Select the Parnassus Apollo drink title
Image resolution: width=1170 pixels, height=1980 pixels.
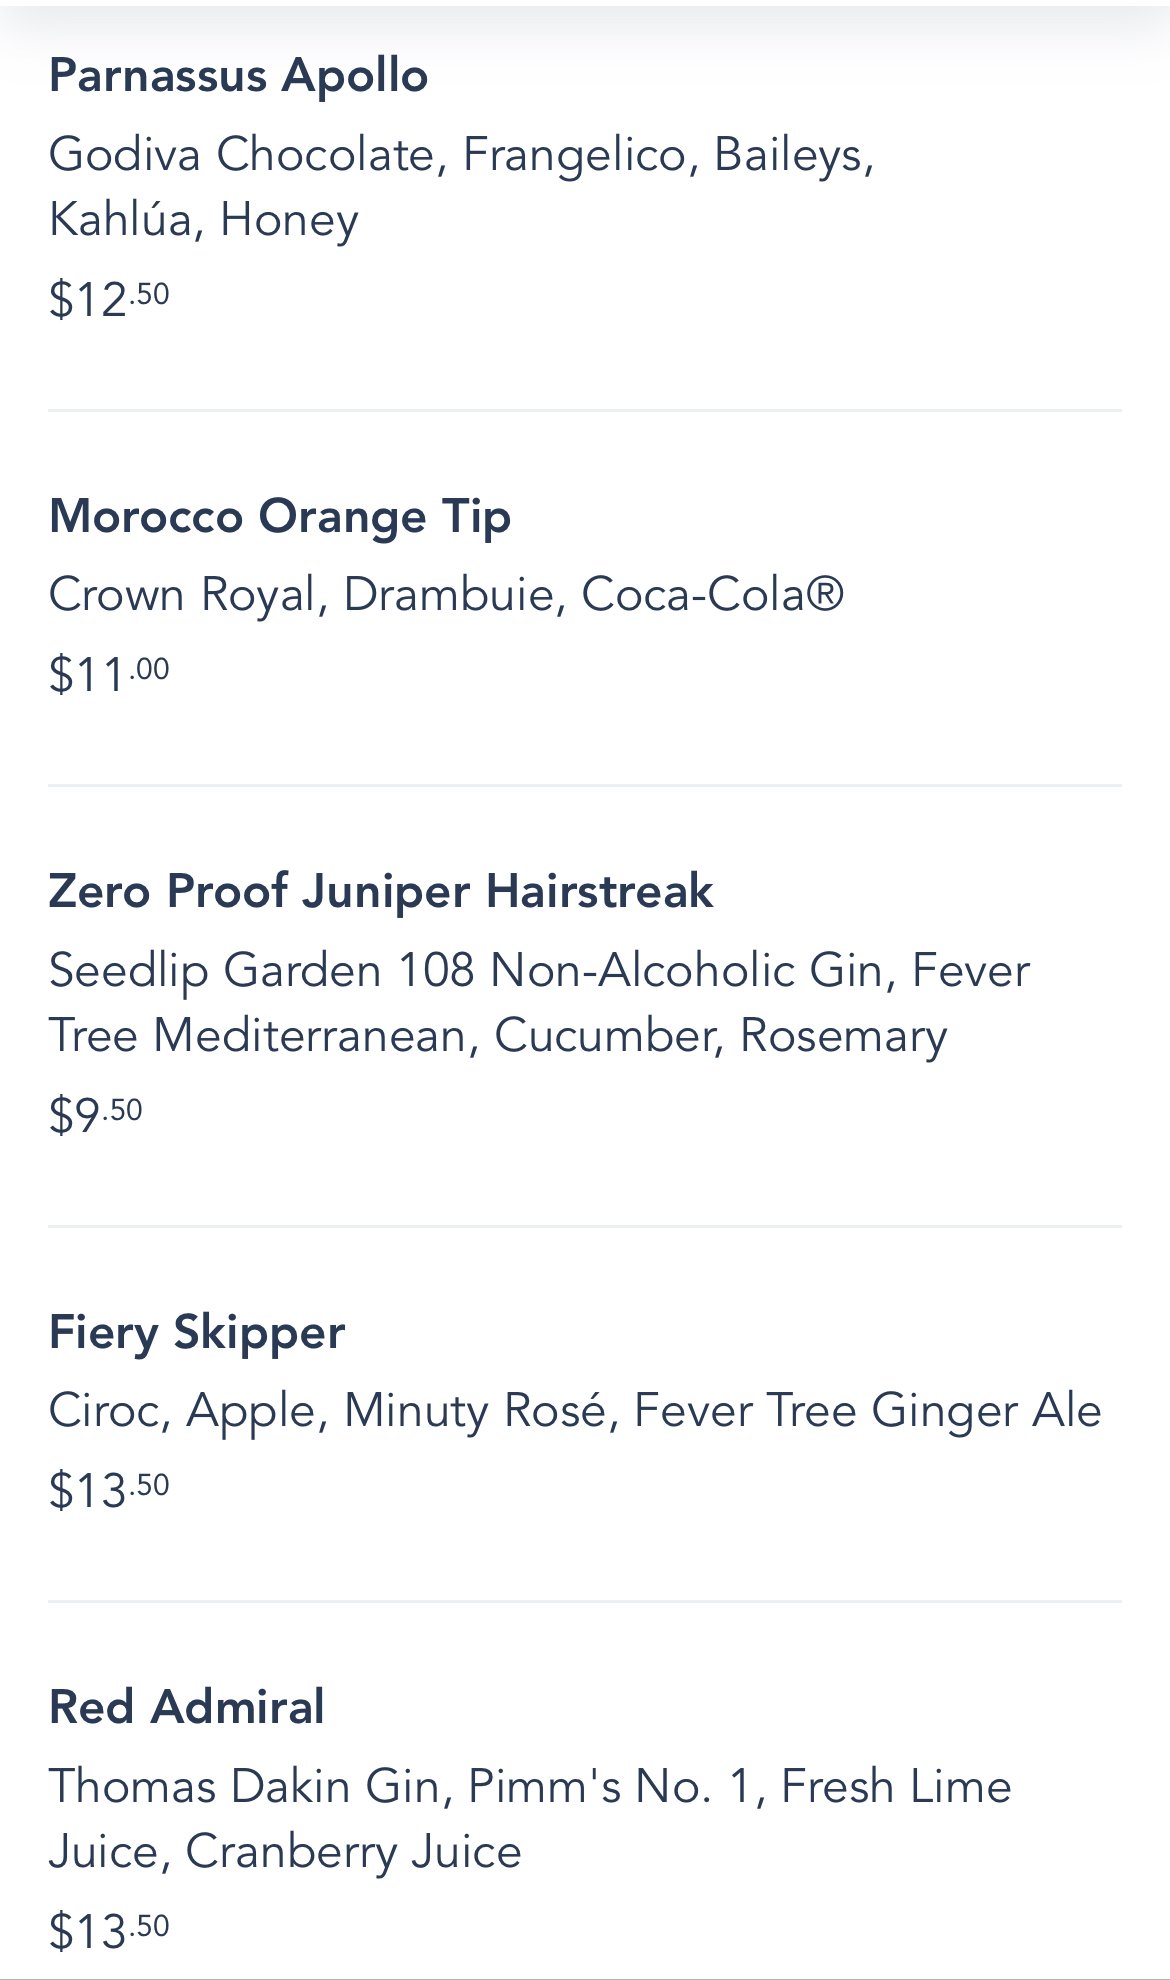(x=238, y=76)
